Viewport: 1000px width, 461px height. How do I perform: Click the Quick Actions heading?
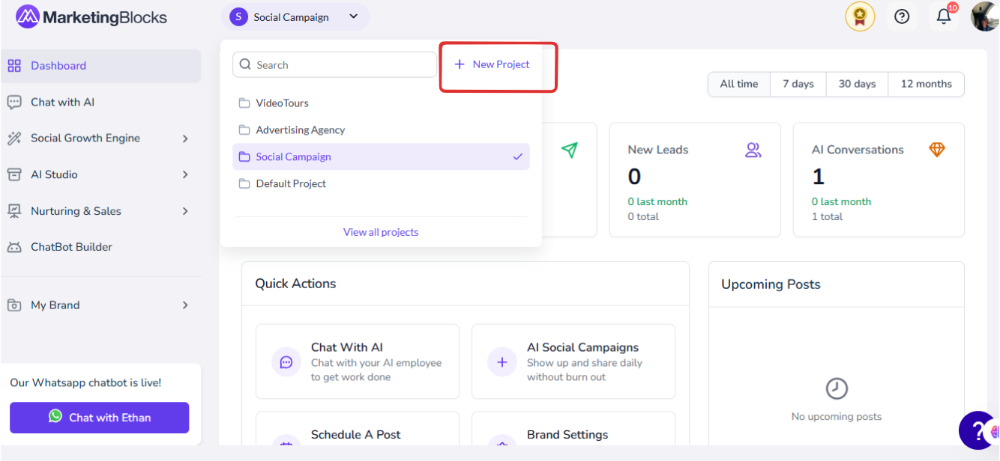tap(295, 284)
